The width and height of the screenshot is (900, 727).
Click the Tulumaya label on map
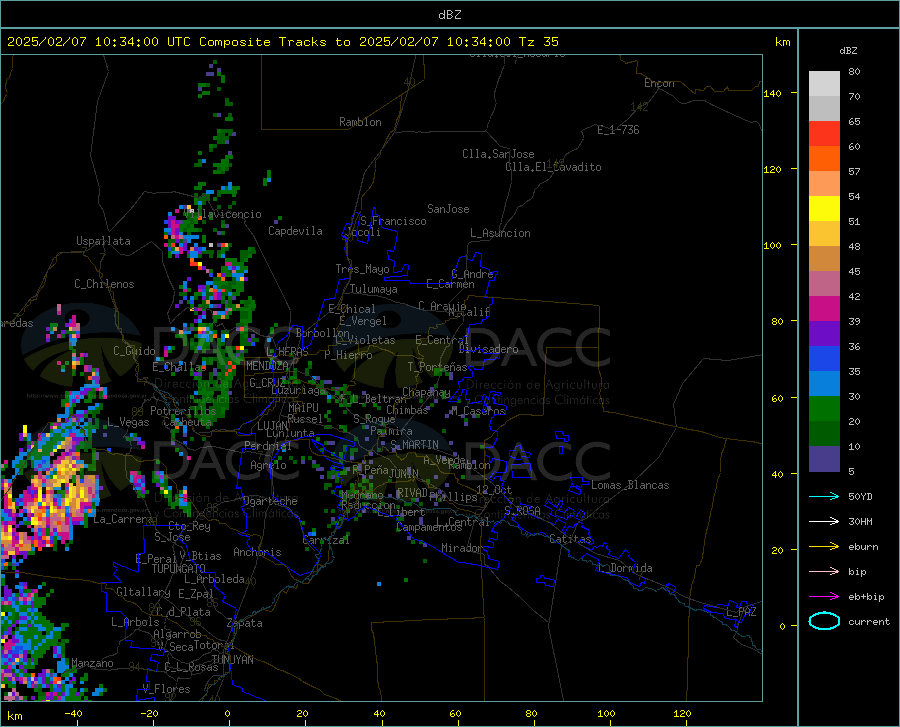click(x=373, y=289)
